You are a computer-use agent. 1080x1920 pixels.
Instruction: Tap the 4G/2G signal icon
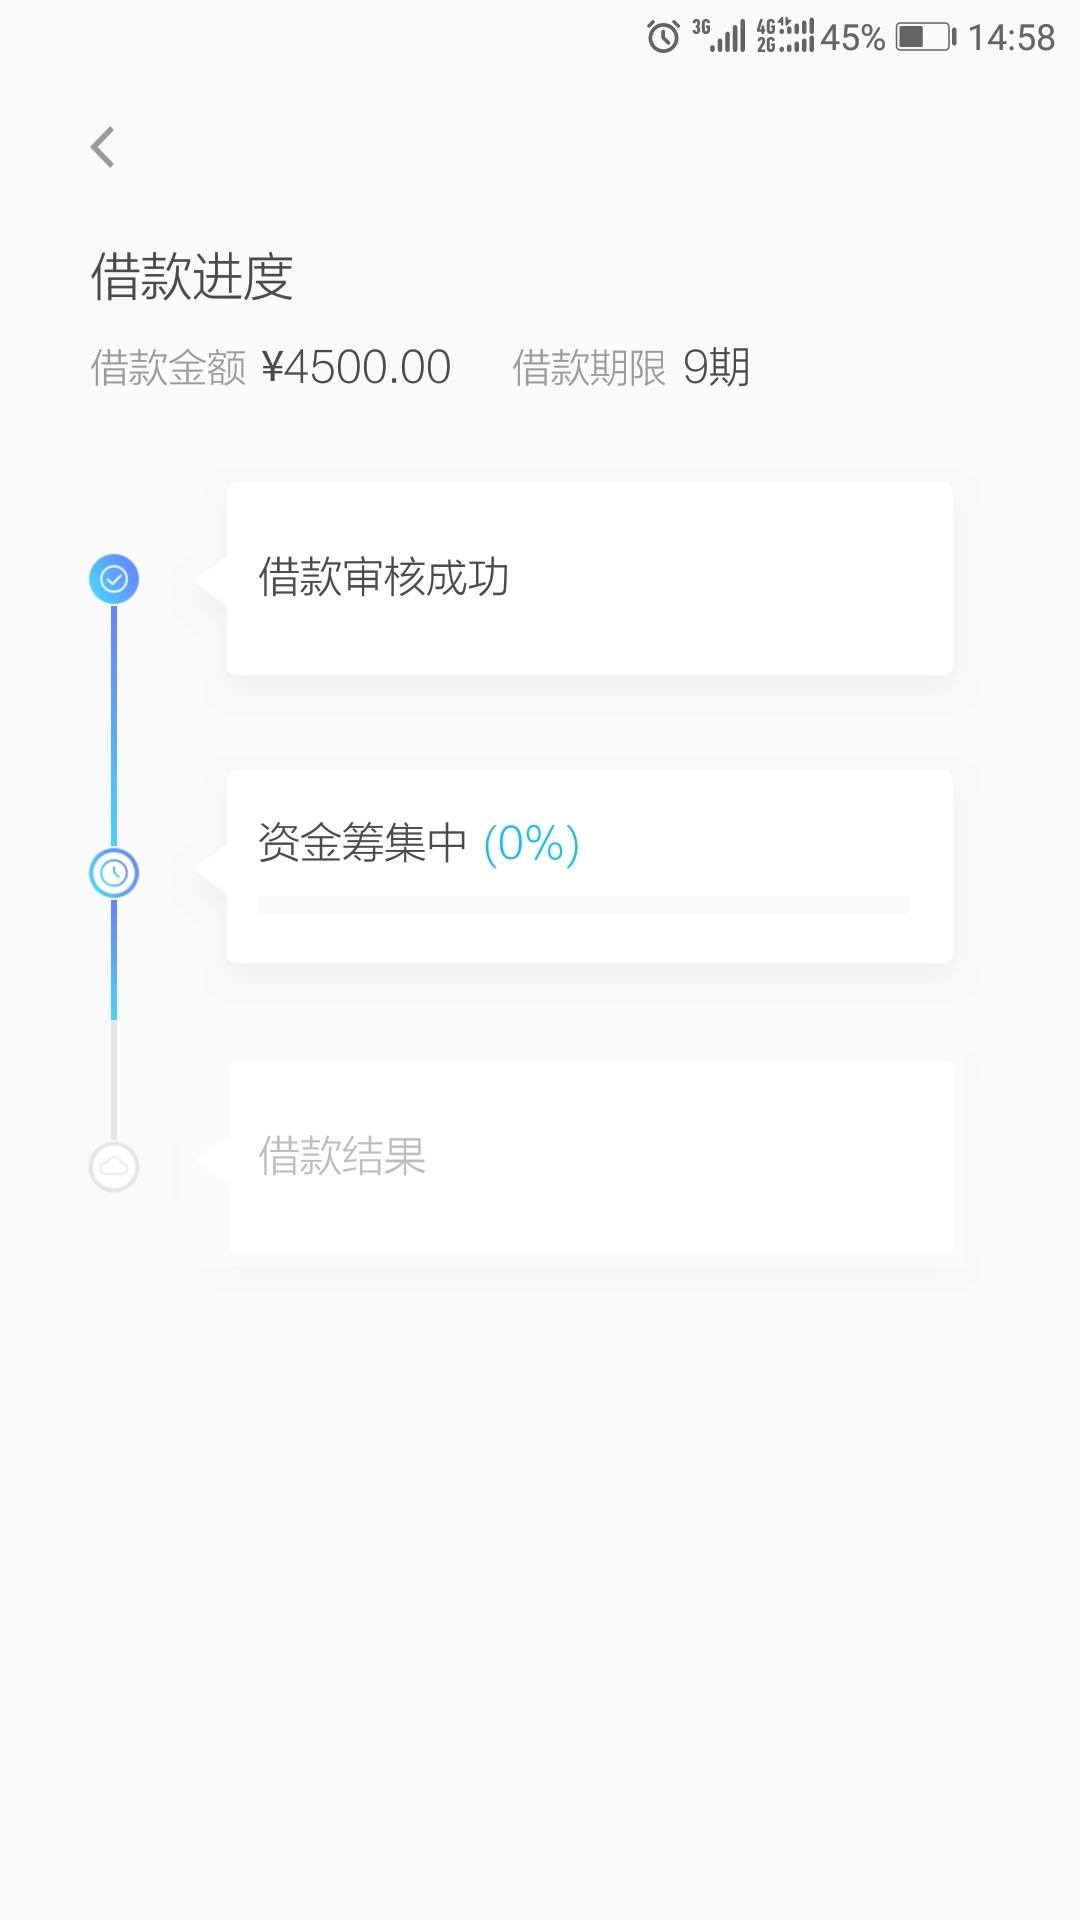(785, 36)
